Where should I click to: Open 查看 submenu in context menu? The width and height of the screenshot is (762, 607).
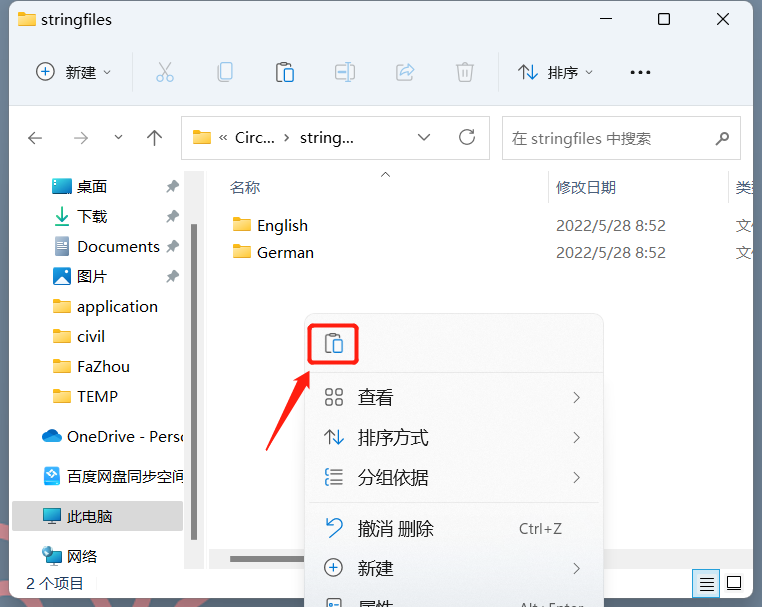(x=454, y=397)
